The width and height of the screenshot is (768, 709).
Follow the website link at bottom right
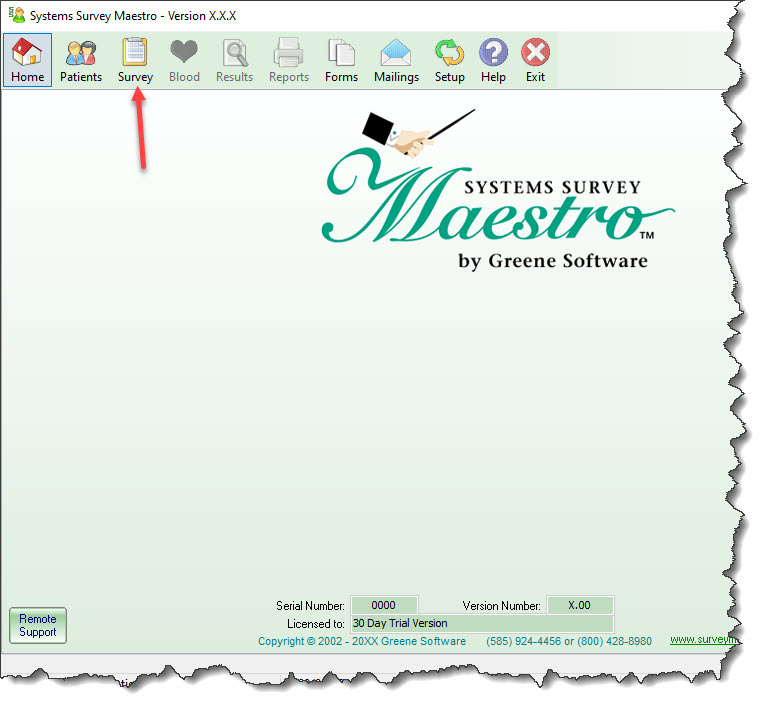tap(704, 640)
